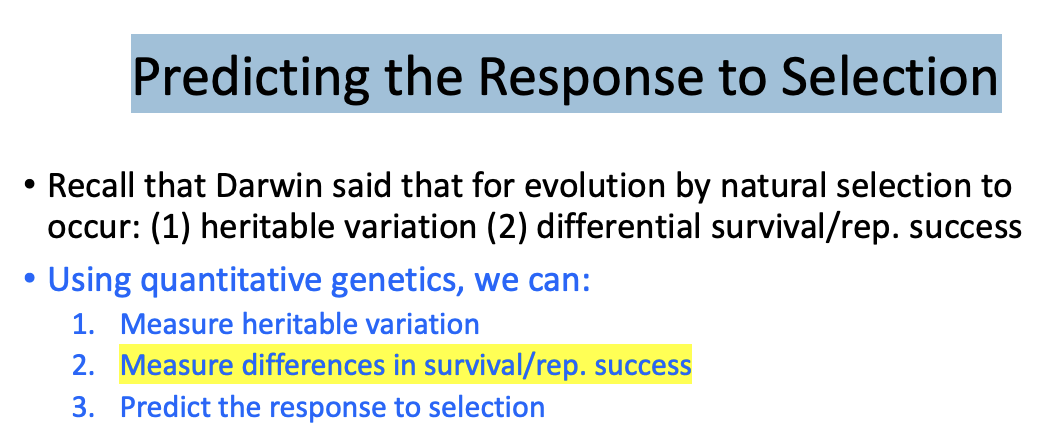
Task: Click the 'Predict the response to selection' item
Action: coord(332,407)
